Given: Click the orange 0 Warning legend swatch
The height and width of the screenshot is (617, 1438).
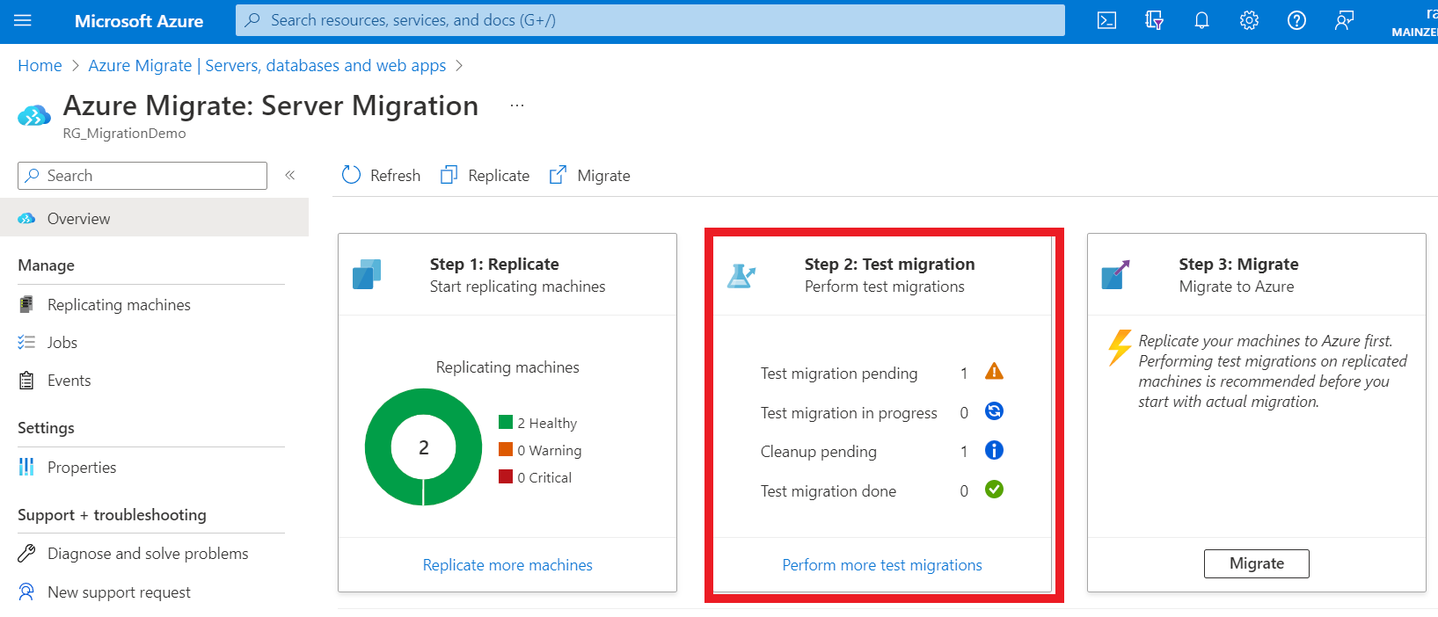Looking at the screenshot, I should 505,450.
